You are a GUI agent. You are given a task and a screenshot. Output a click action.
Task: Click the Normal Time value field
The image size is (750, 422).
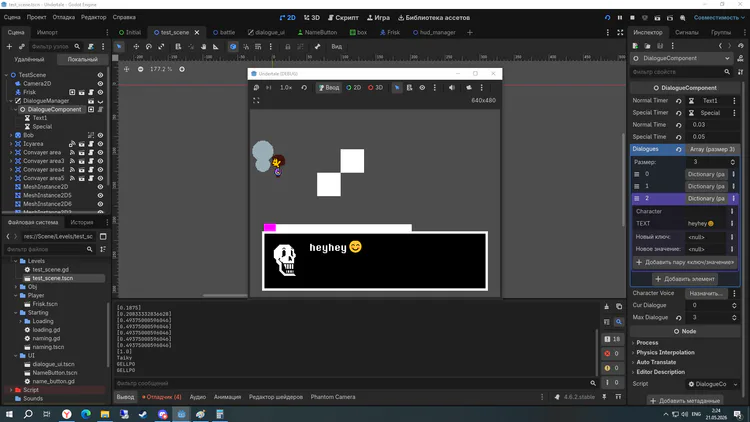click(713, 125)
